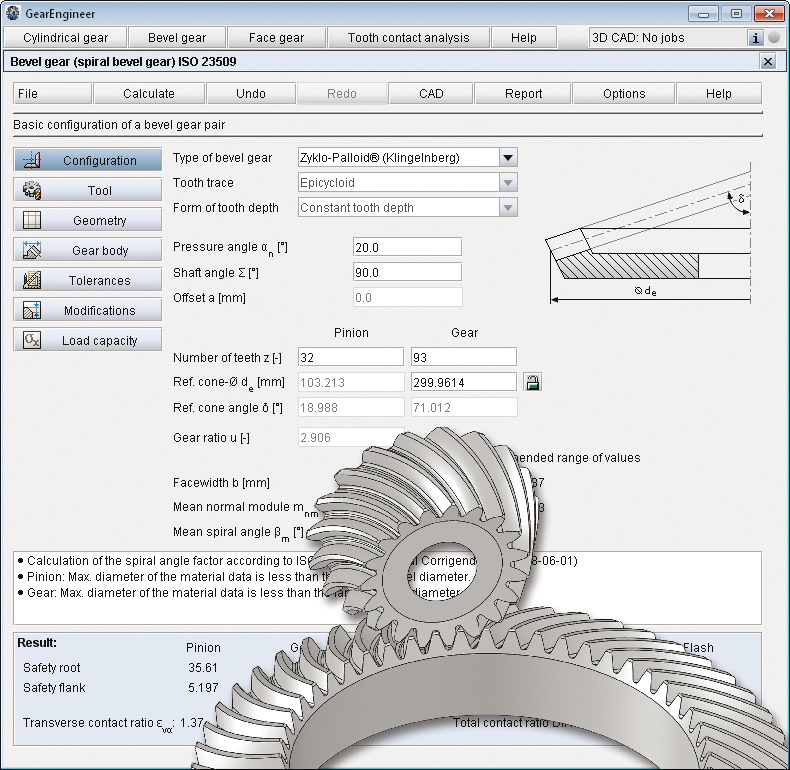This screenshot has height=770, width=790.
Task: Expand the Form of tooth depth dropdown
Action: point(508,208)
